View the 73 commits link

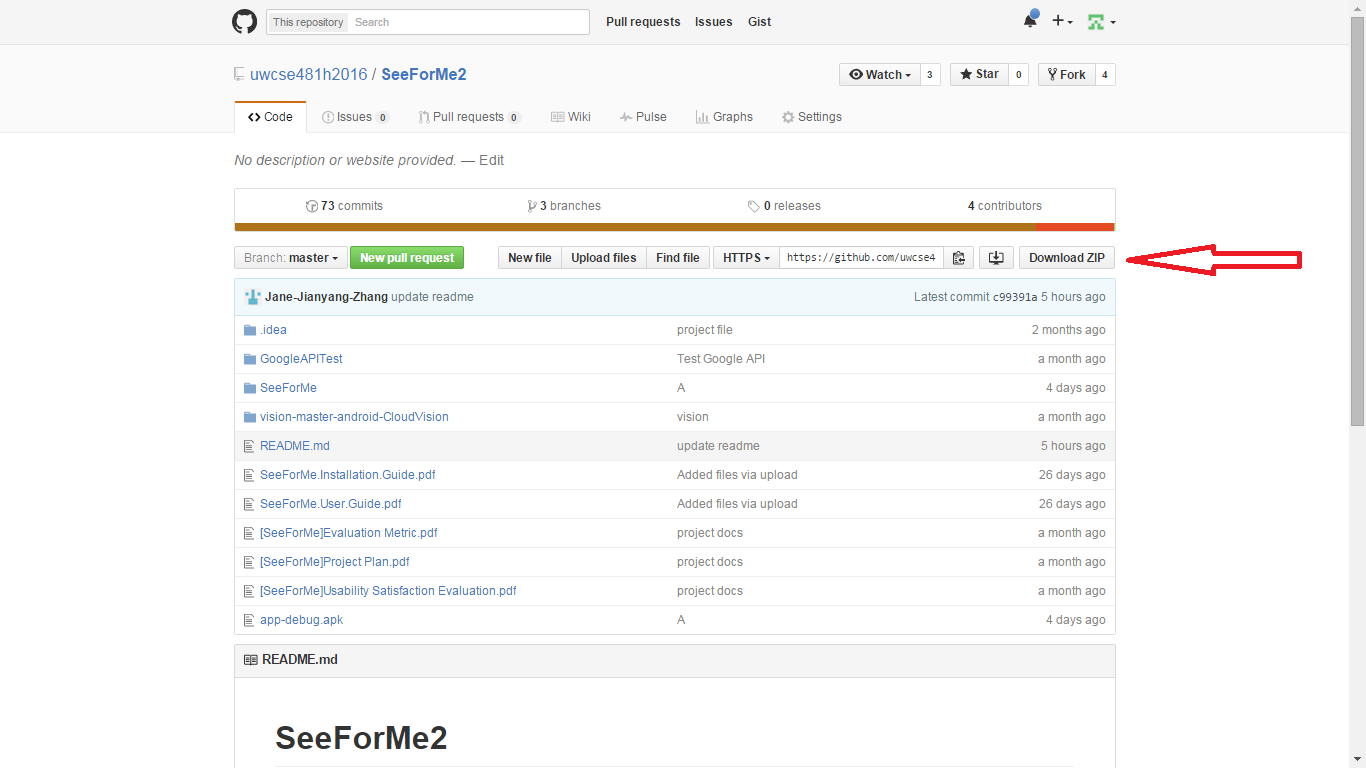click(344, 206)
